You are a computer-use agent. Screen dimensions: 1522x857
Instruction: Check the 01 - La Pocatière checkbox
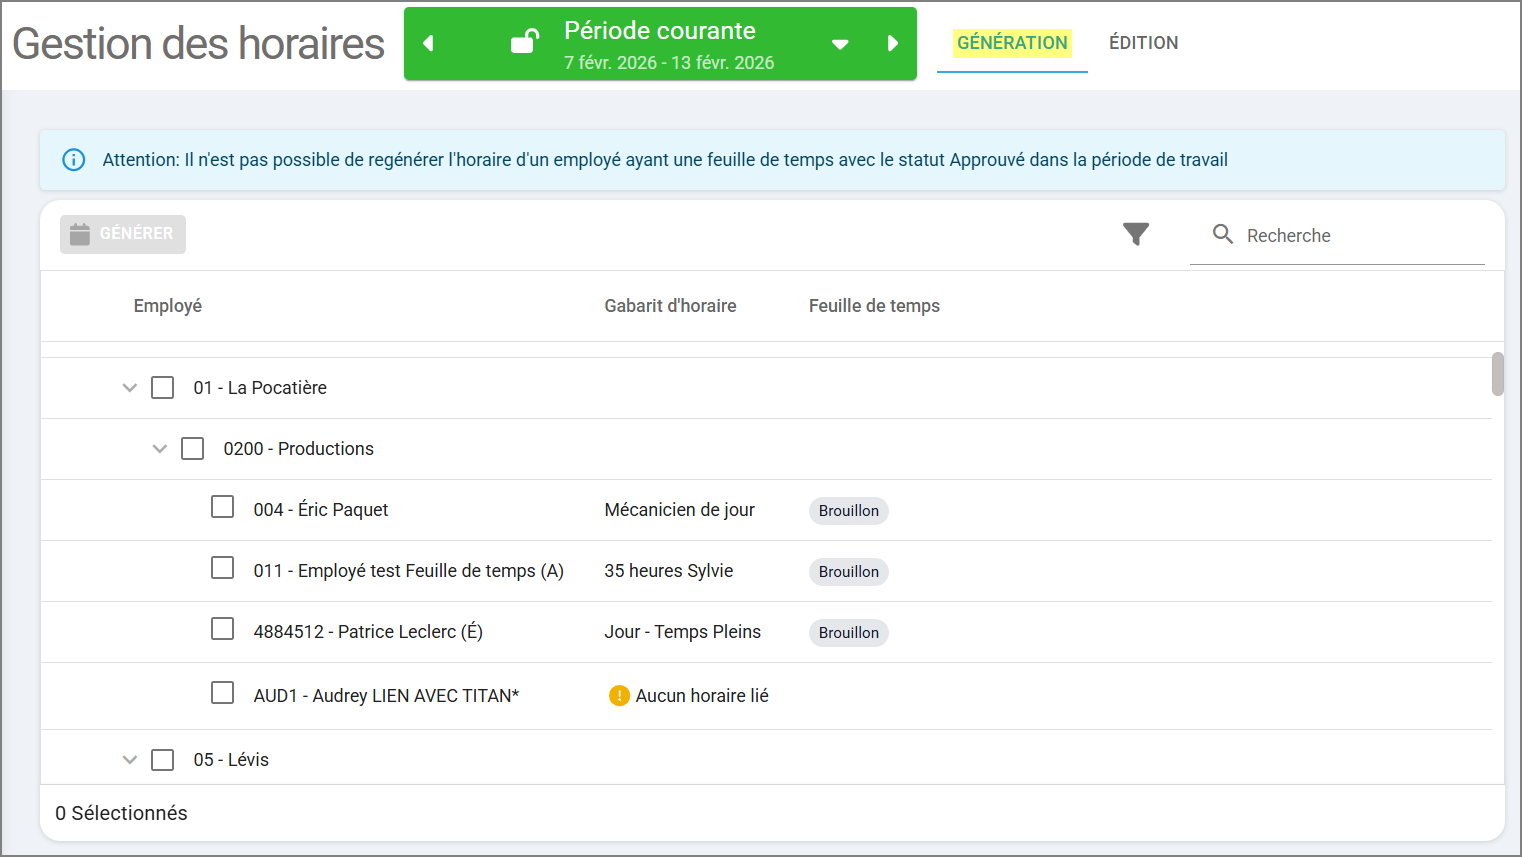pos(163,388)
